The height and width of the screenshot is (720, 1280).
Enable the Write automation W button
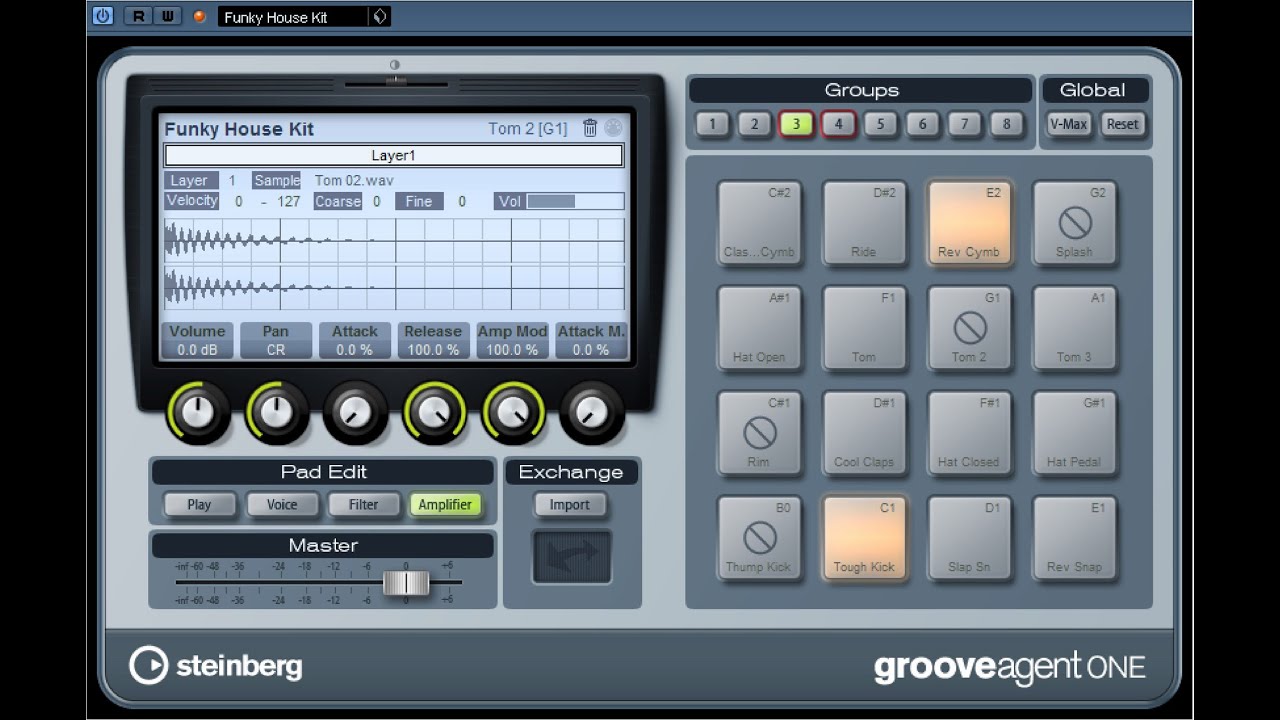coord(168,16)
